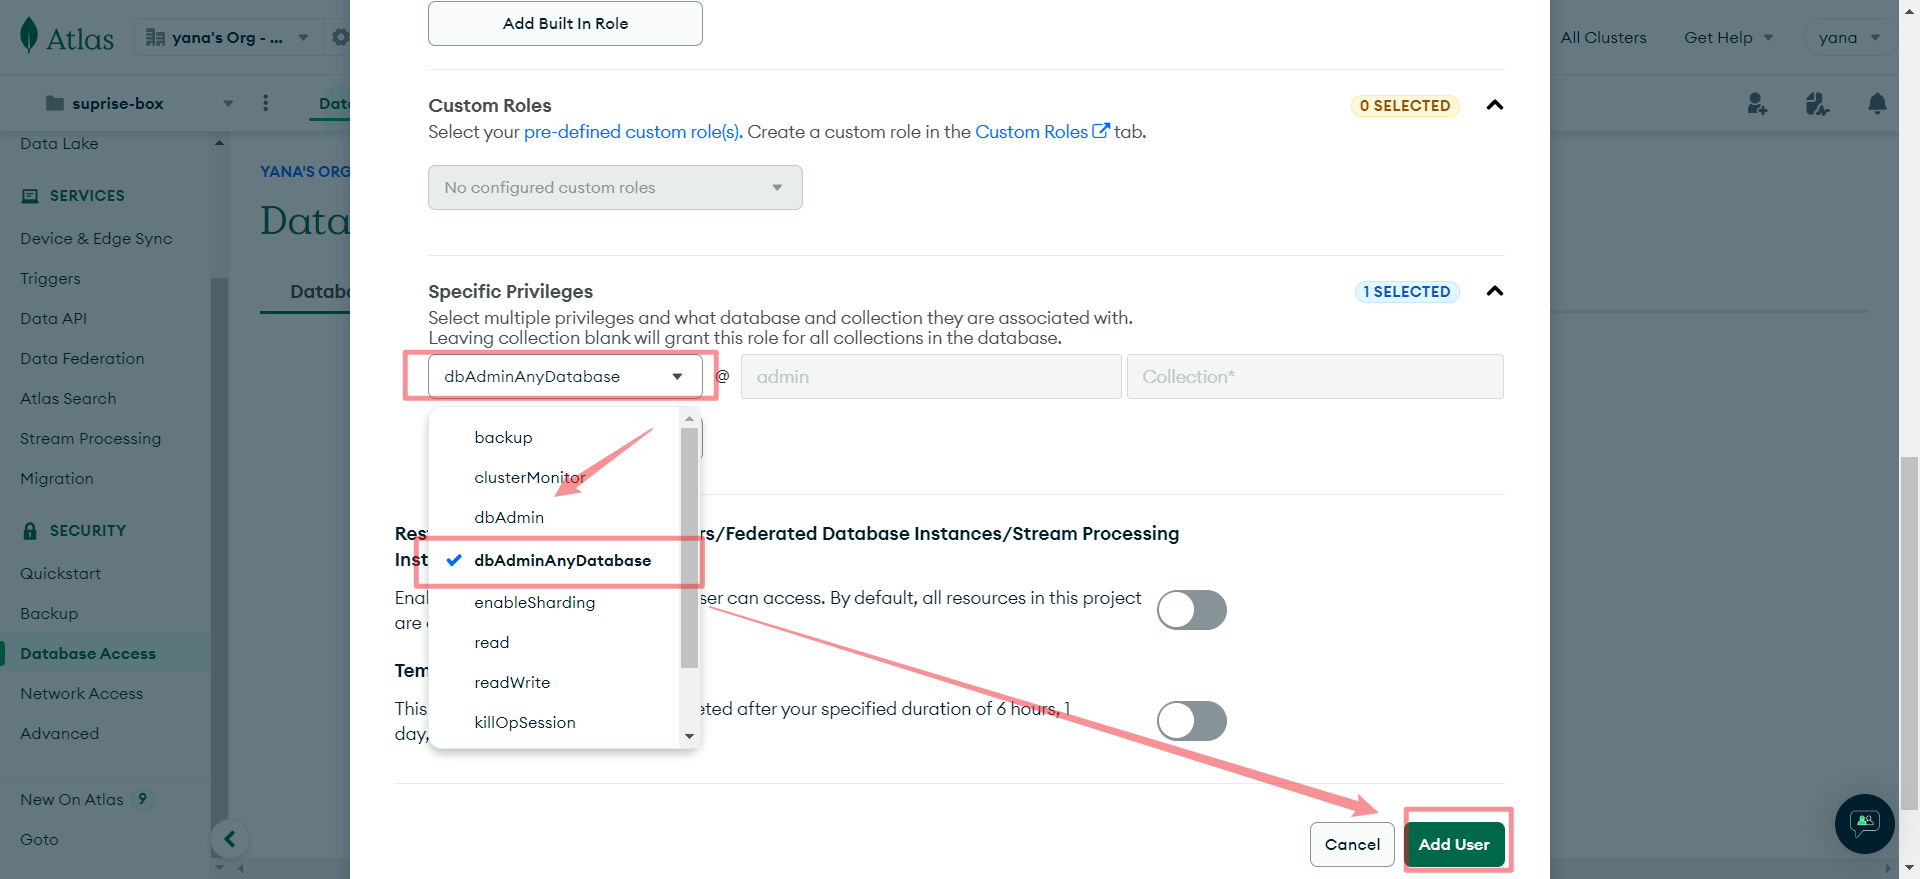Viewport: 1920px width, 879px height.
Task: Open the notifications bell icon
Action: (1877, 104)
